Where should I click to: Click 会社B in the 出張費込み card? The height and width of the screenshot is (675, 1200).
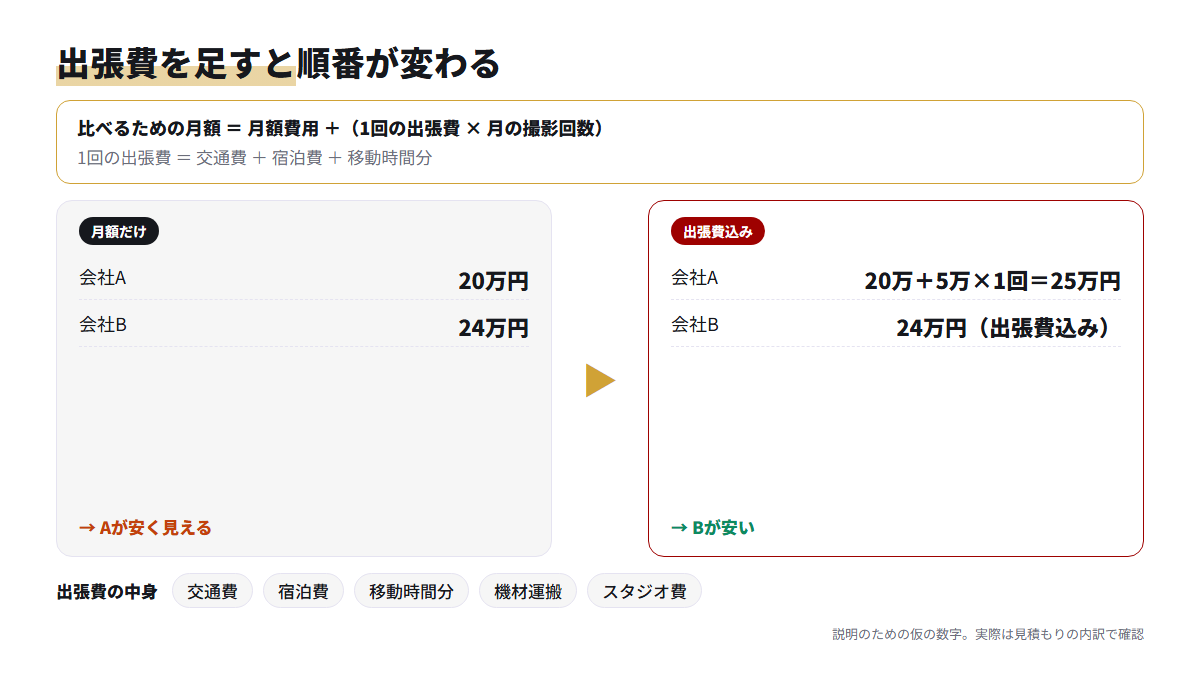(x=695, y=324)
